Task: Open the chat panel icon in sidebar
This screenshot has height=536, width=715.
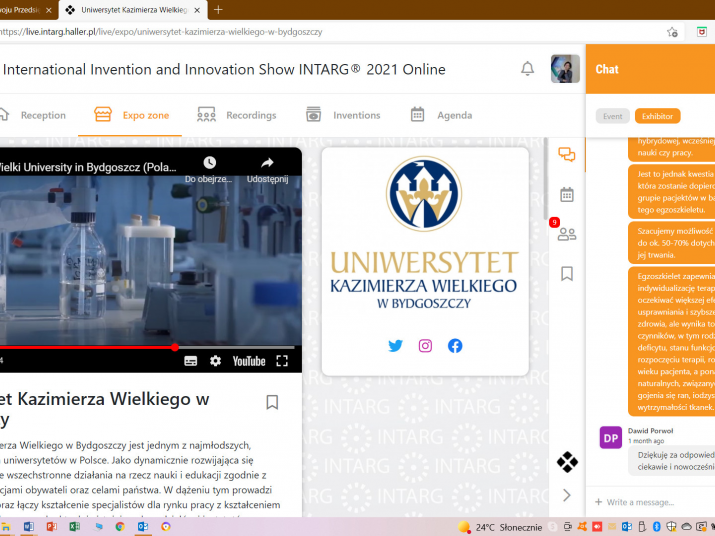Action: pos(567,155)
